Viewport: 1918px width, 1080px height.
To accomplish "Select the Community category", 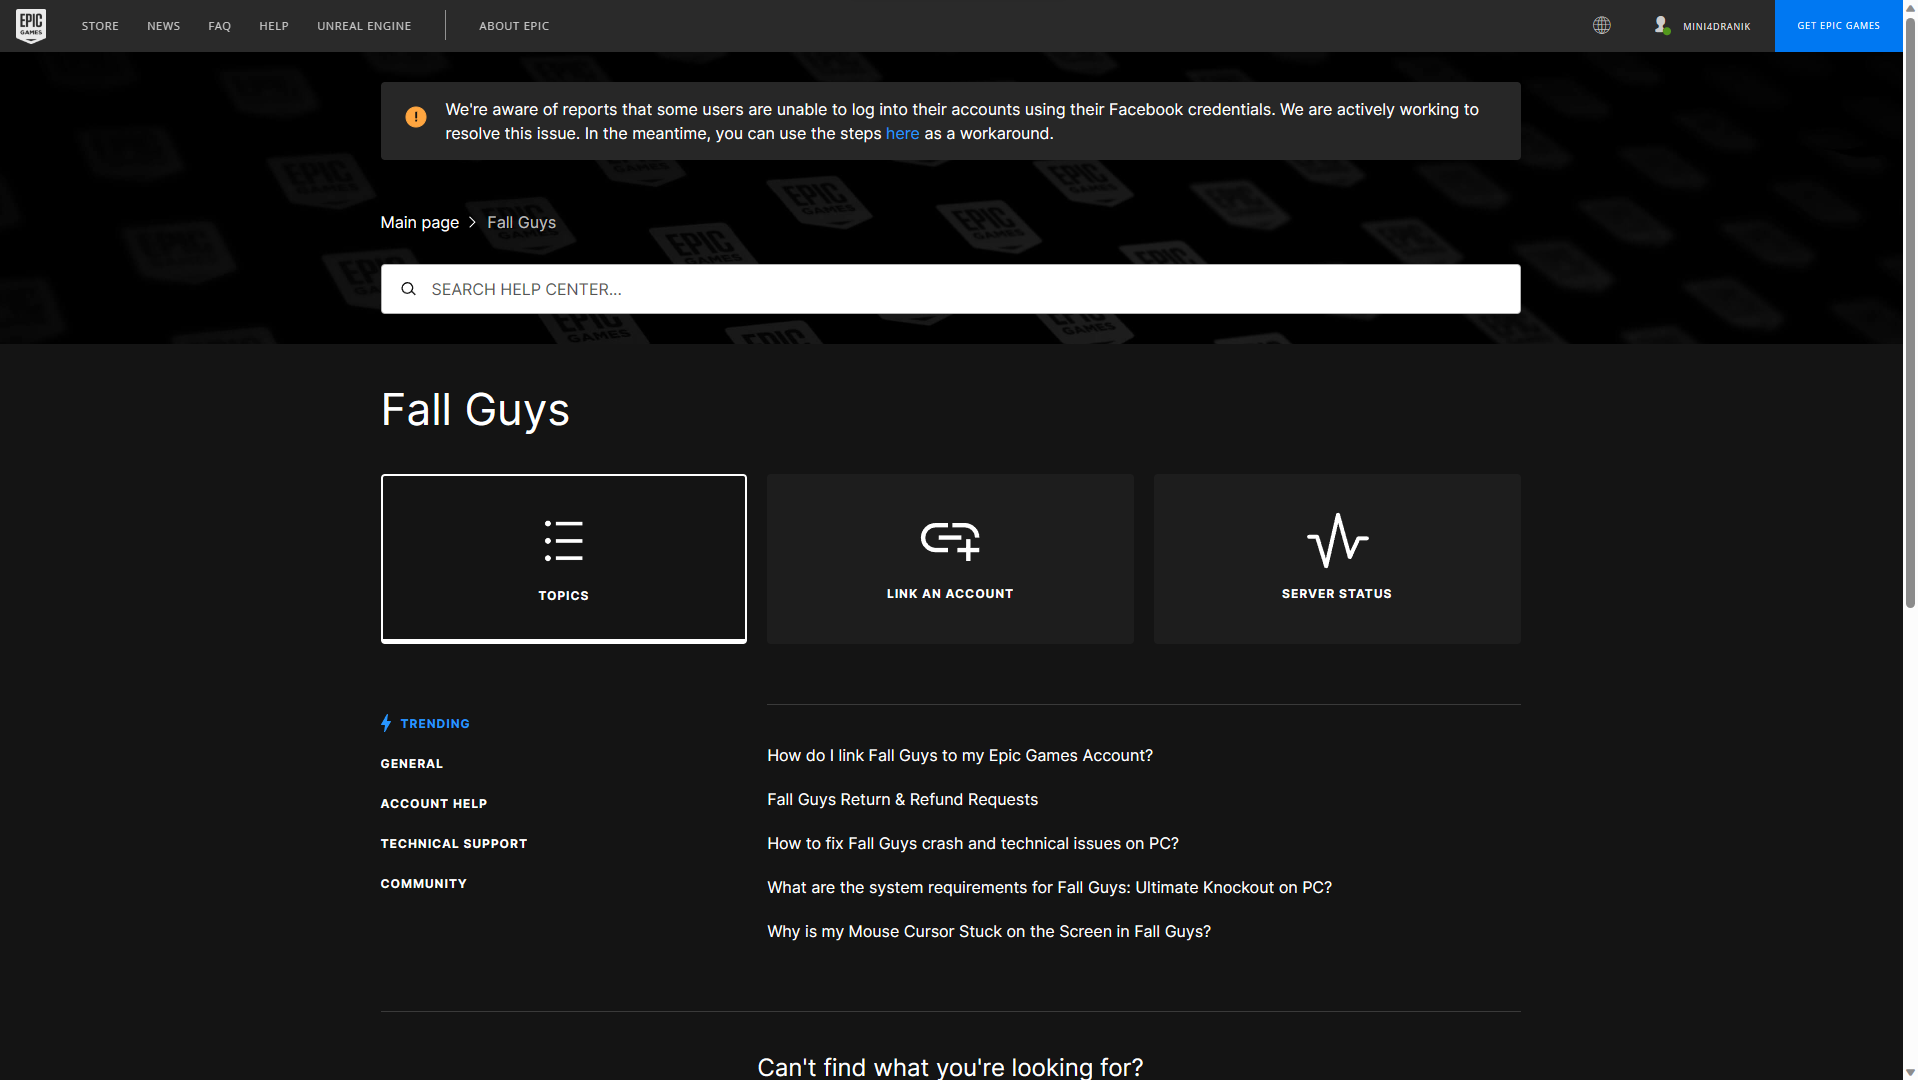I will [424, 884].
